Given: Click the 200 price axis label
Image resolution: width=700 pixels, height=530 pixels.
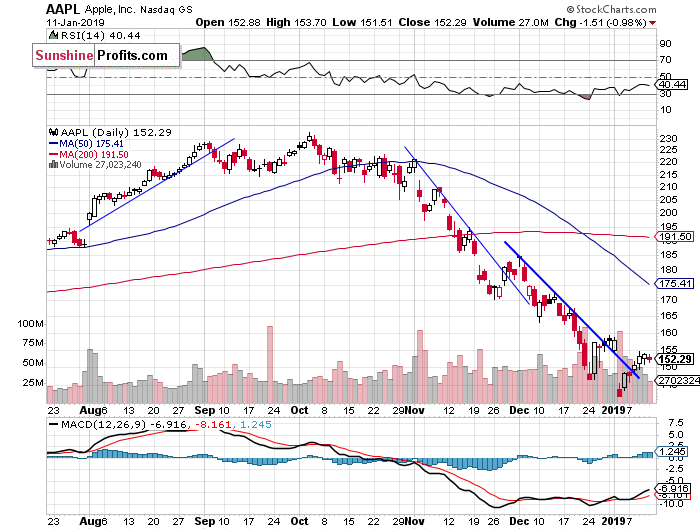Looking at the screenshot, I should [668, 213].
